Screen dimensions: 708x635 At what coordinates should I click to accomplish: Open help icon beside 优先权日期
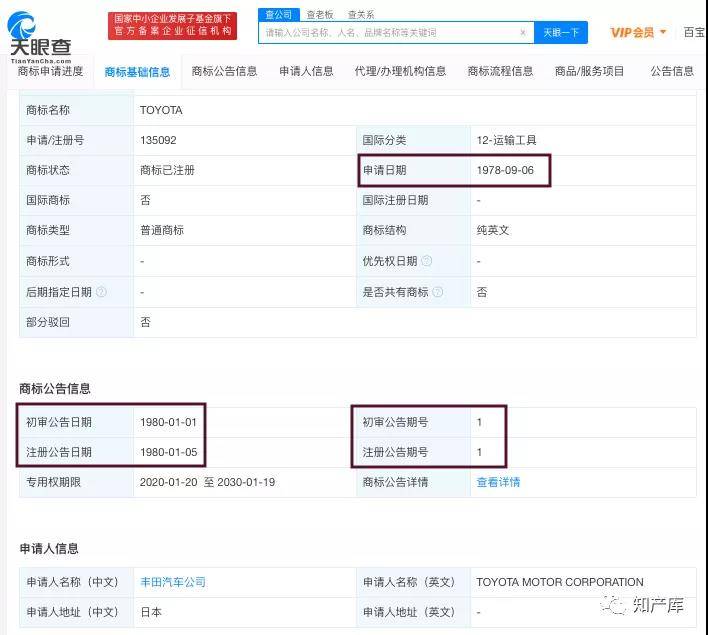(426, 261)
